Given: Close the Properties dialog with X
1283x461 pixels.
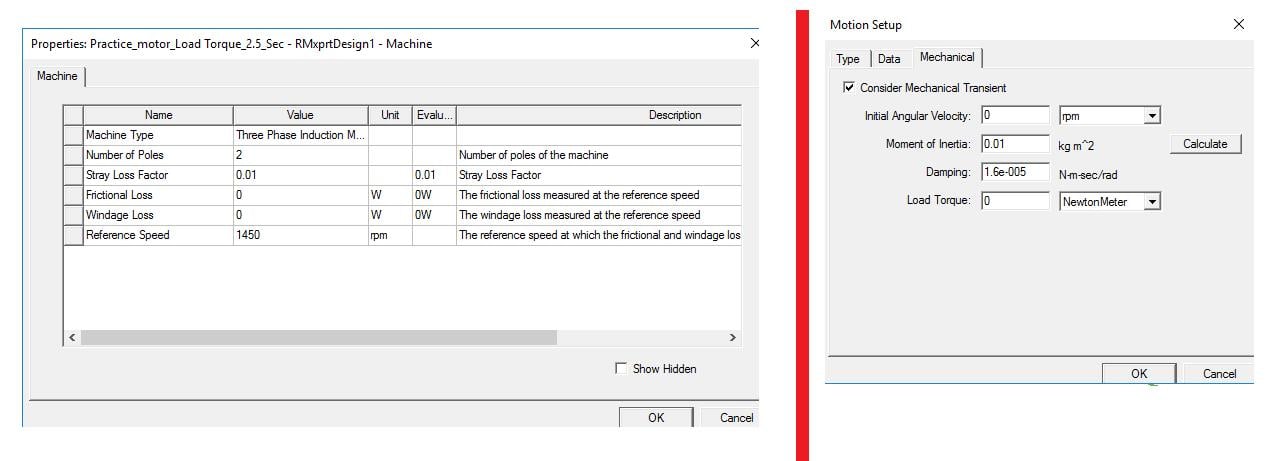Looking at the screenshot, I should (754, 44).
